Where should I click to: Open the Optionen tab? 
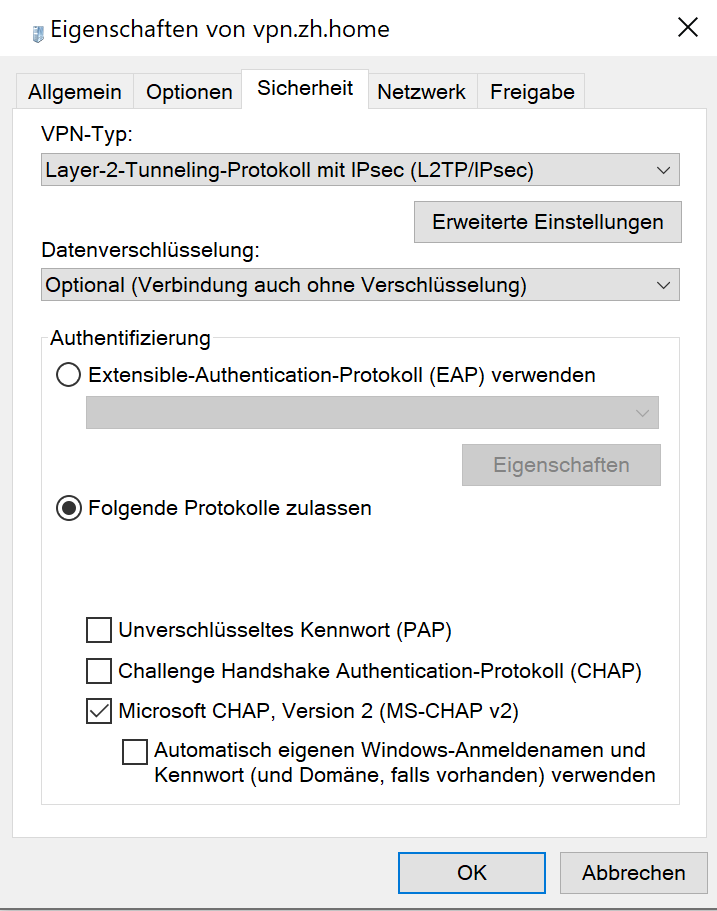pyautogui.click(x=189, y=92)
